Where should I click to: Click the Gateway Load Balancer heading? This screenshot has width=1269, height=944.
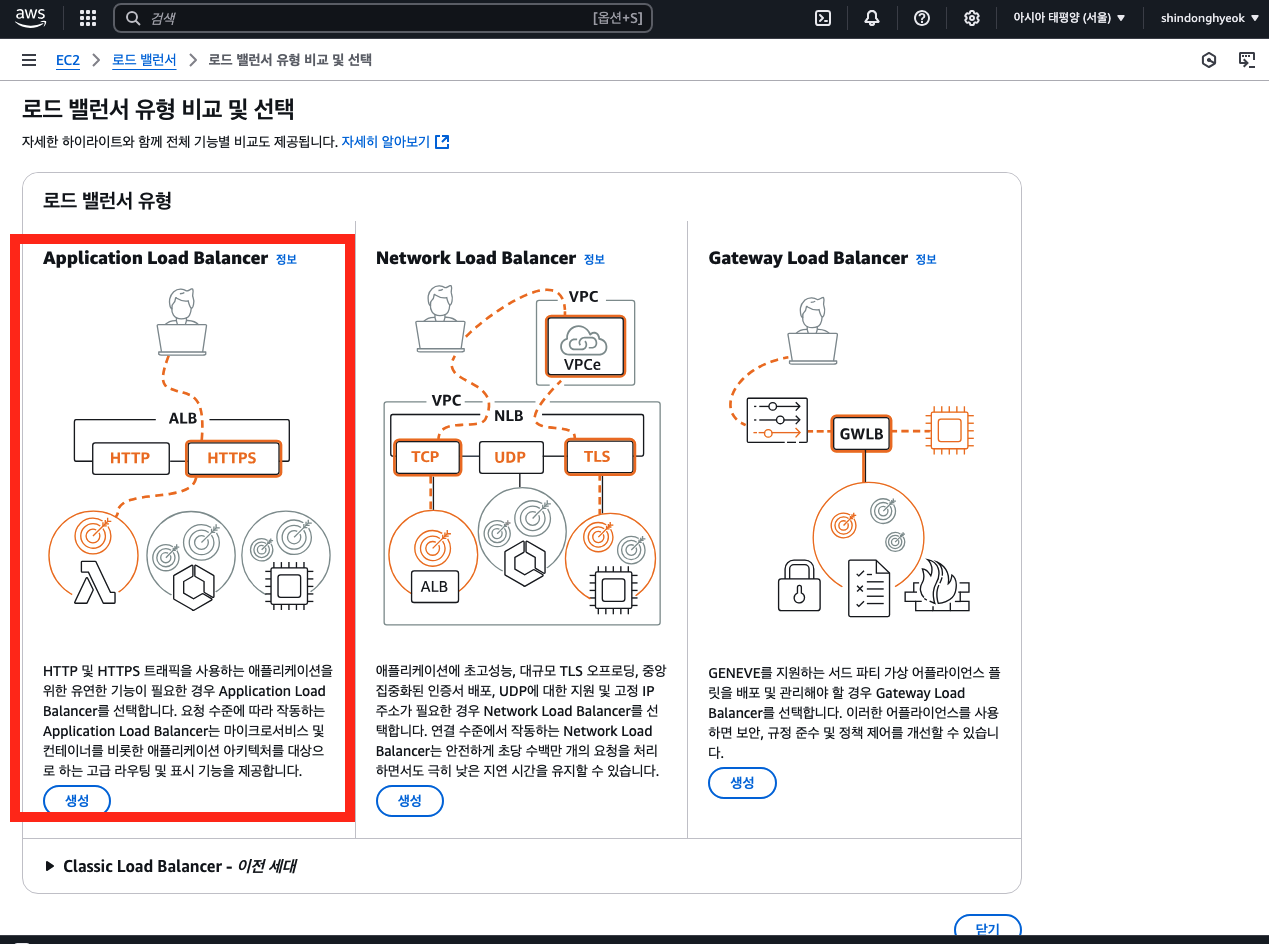pyautogui.click(x=808, y=258)
